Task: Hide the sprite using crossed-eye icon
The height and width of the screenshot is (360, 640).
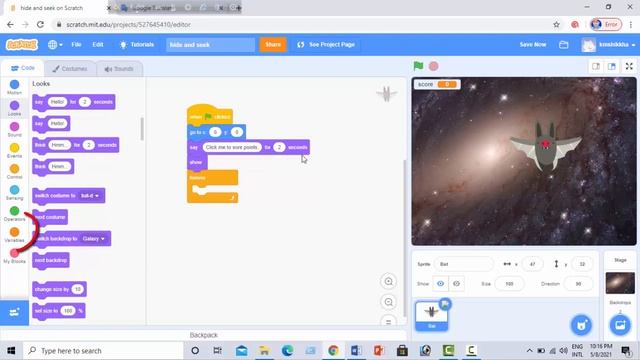Action: click(456, 283)
